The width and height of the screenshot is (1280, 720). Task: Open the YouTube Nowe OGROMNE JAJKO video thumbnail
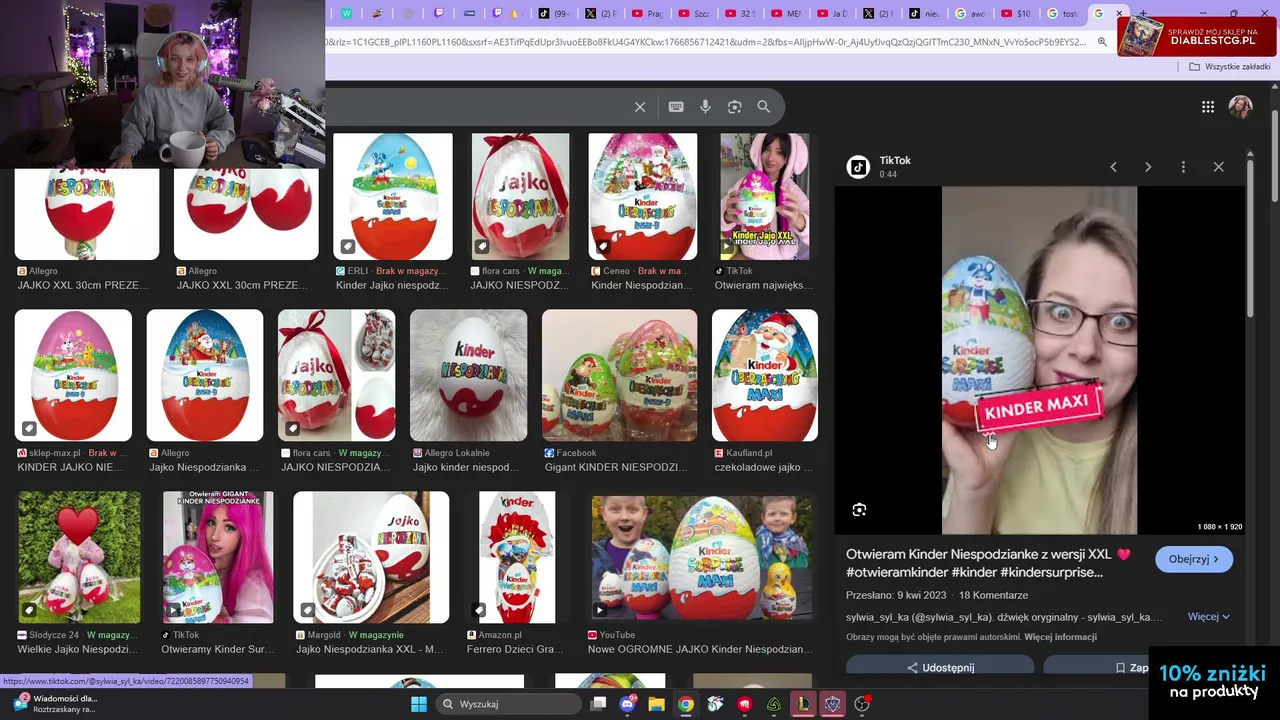tap(701, 557)
